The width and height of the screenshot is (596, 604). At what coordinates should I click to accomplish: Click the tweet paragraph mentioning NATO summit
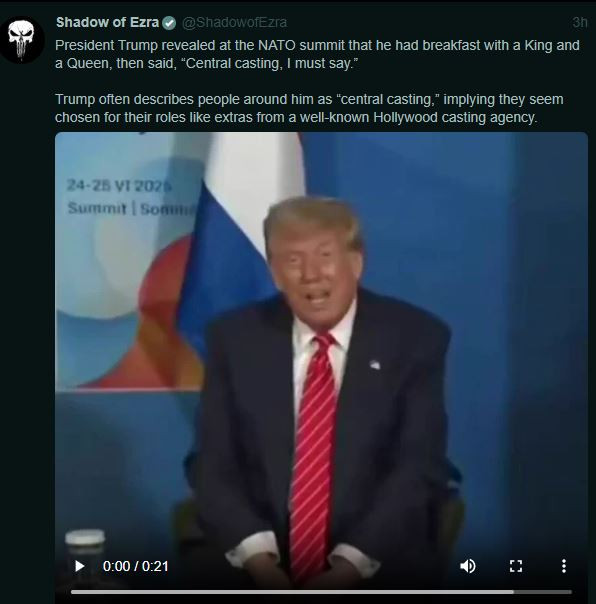click(317, 54)
